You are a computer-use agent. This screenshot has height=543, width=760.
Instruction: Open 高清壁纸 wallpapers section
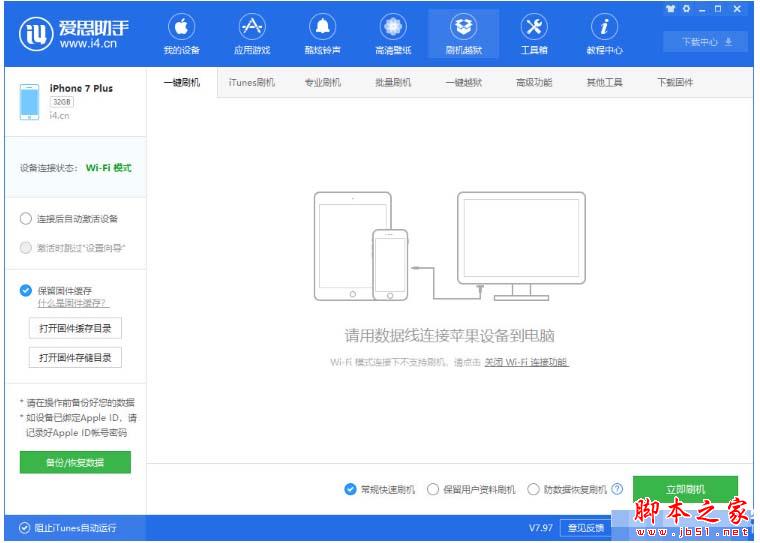point(393,34)
